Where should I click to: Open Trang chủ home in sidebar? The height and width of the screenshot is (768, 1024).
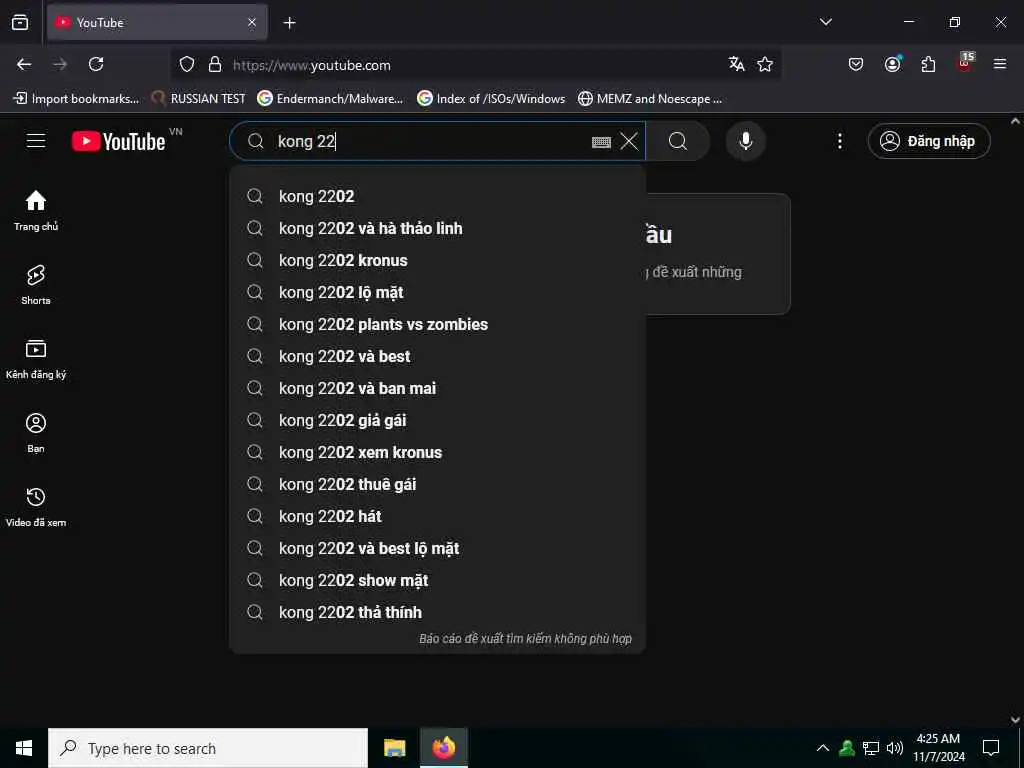[x=36, y=210]
